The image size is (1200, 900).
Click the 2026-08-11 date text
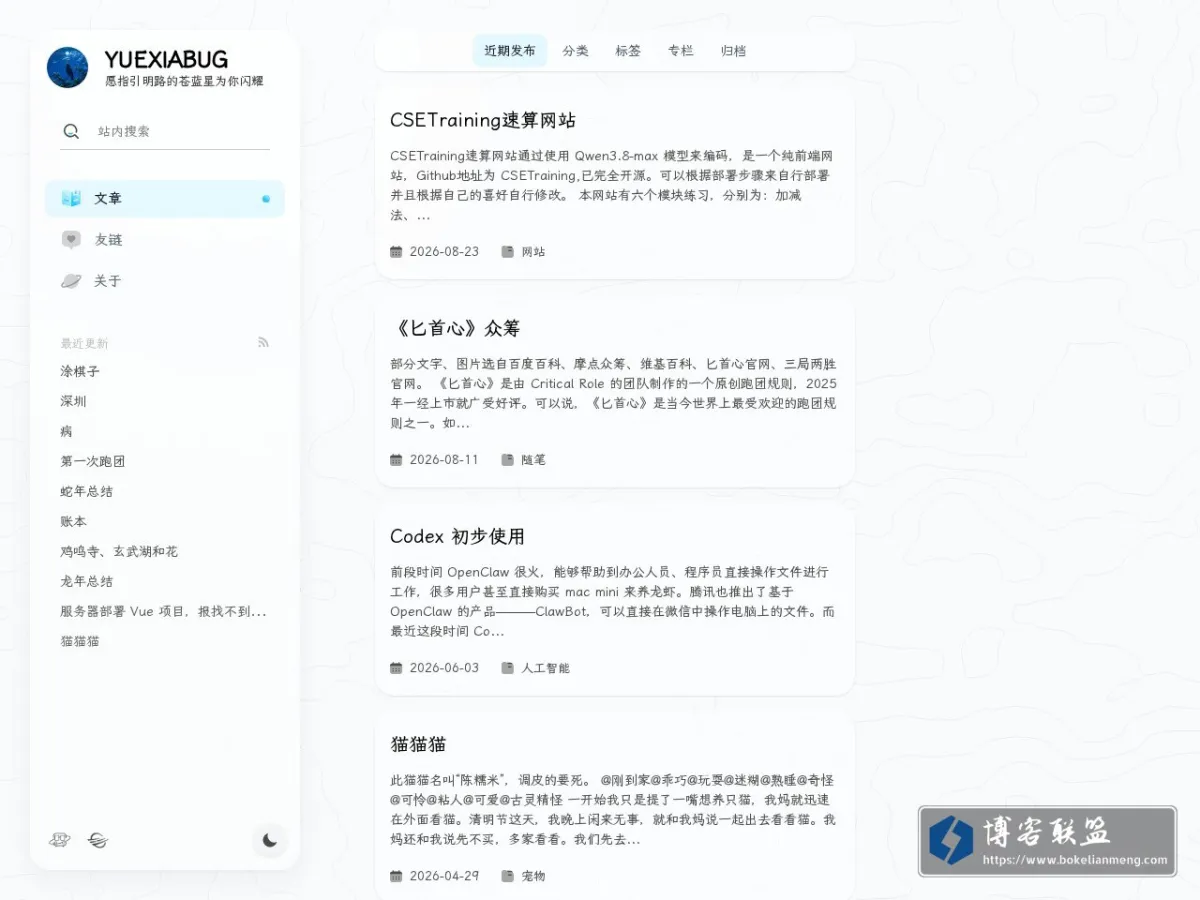pos(444,460)
